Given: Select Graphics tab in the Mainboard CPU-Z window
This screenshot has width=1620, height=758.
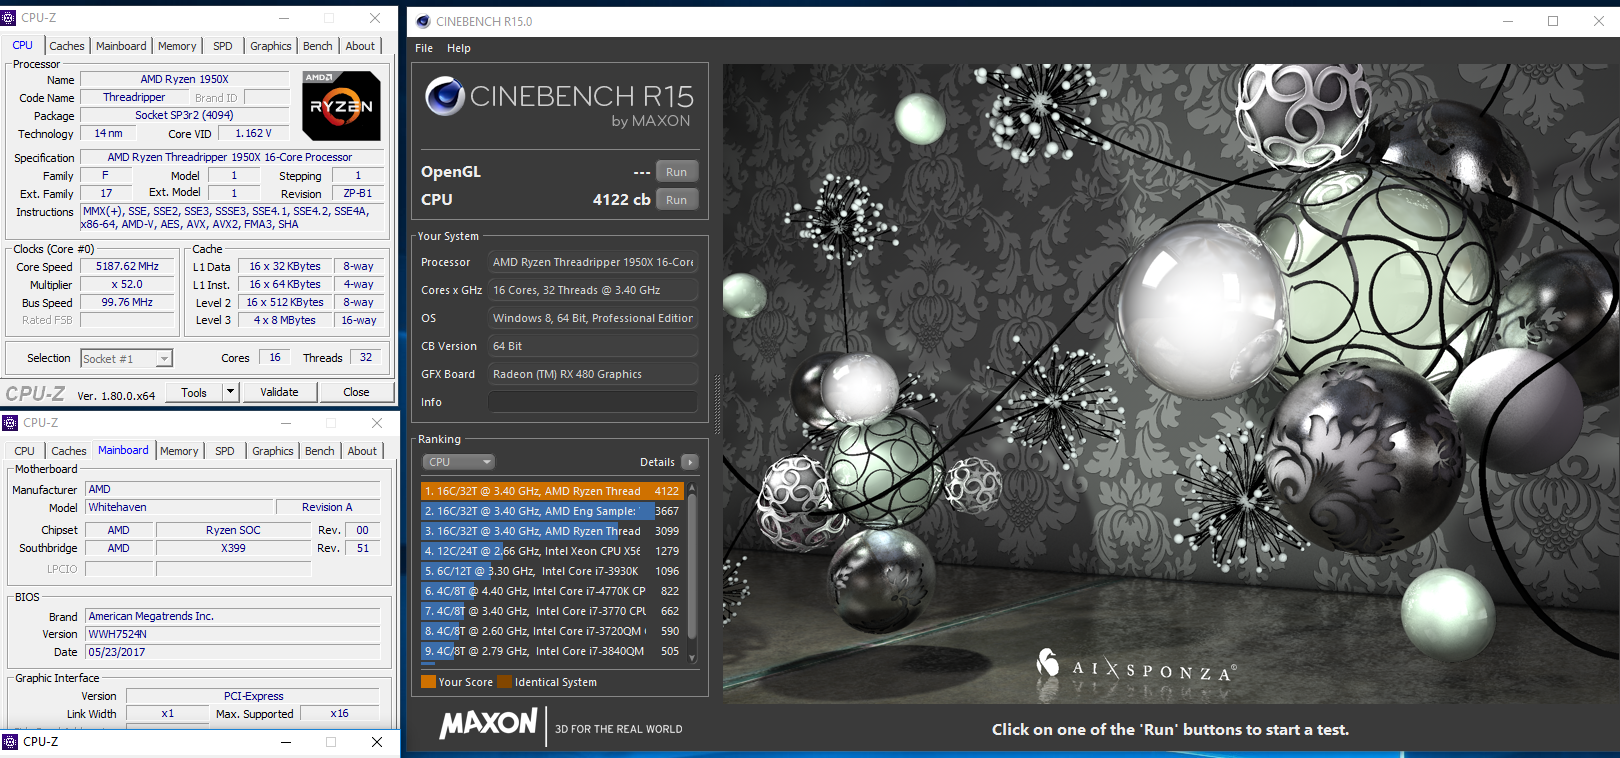Looking at the screenshot, I should click(x=273, y=451).
